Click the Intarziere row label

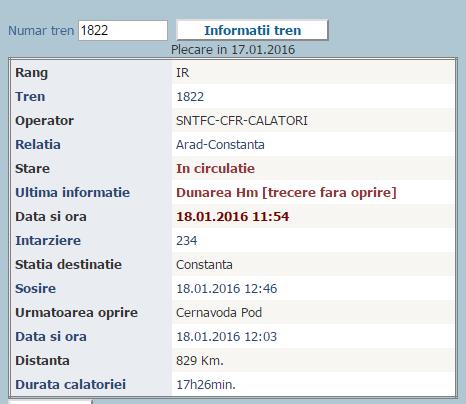48,241
